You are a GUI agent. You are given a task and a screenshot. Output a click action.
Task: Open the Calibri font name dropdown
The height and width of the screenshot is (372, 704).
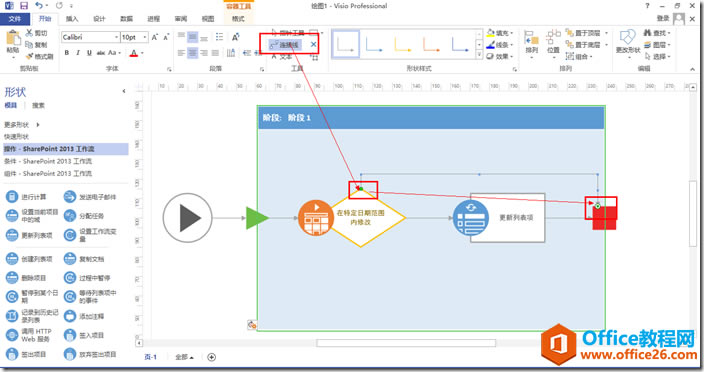tap(116, 37)
